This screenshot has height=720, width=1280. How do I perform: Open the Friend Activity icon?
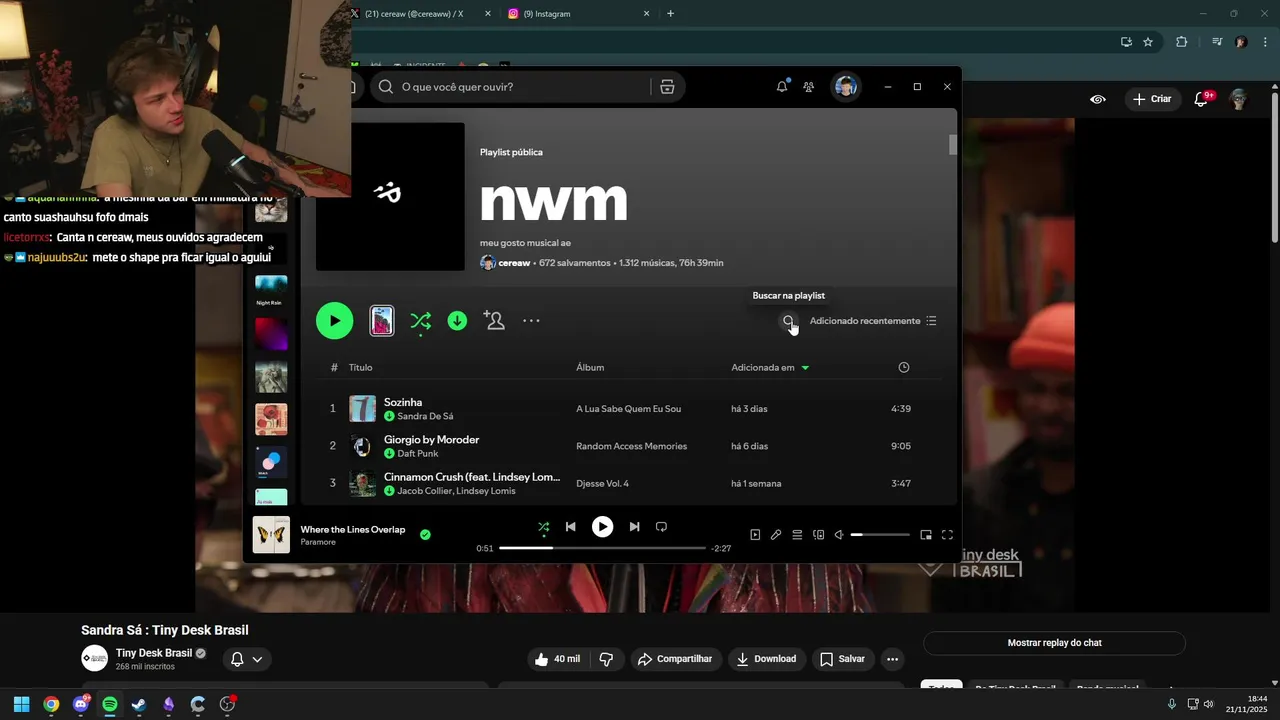pyautogui.click(x=808, y=87)
